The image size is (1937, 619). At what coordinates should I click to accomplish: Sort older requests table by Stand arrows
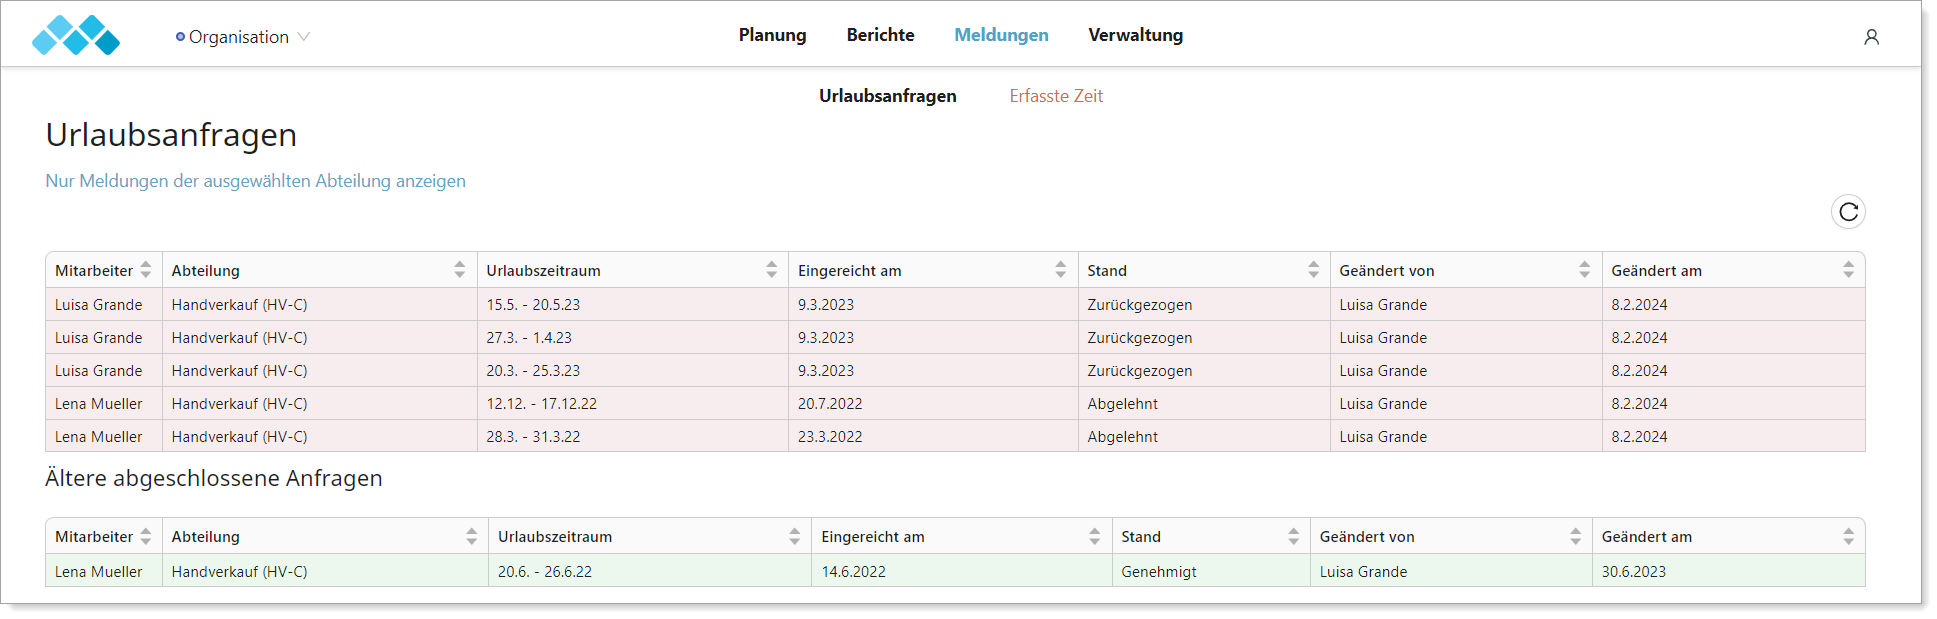coord(1293,537)
